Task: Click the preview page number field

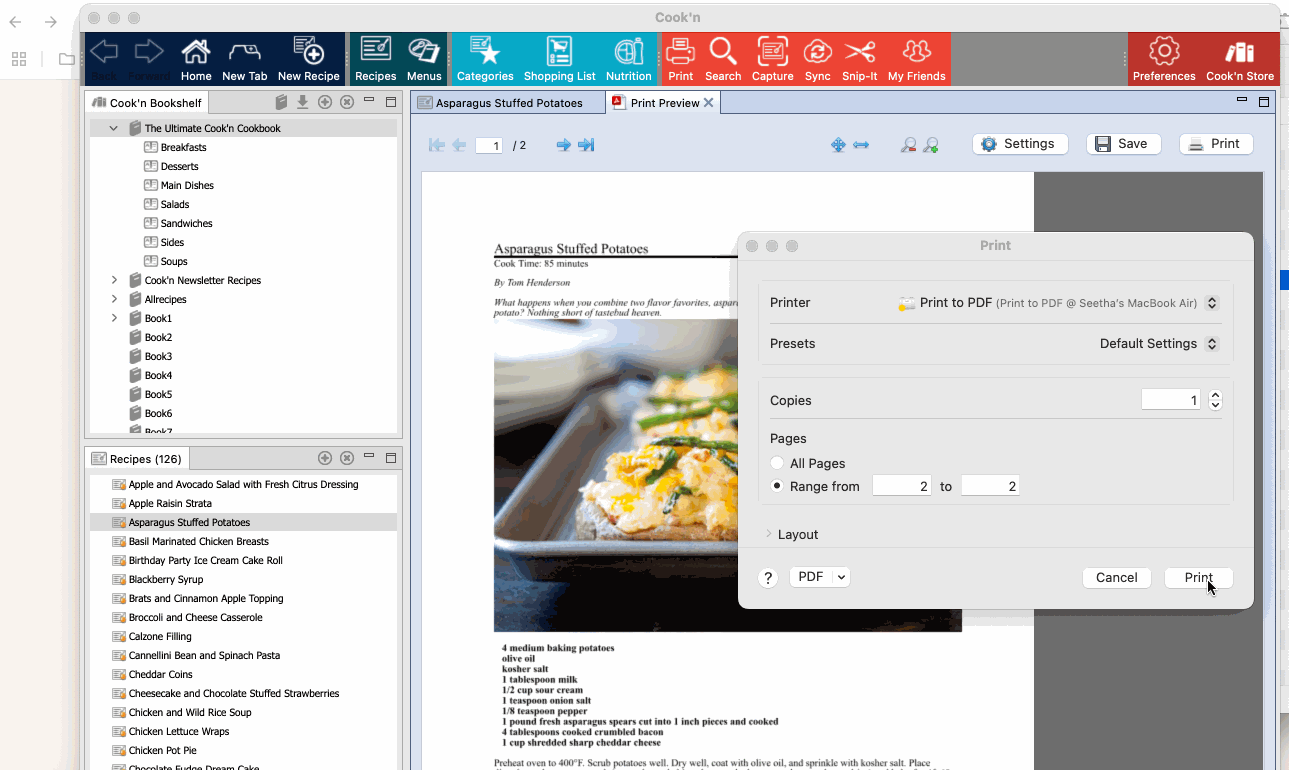Action: tap(489, 146)
